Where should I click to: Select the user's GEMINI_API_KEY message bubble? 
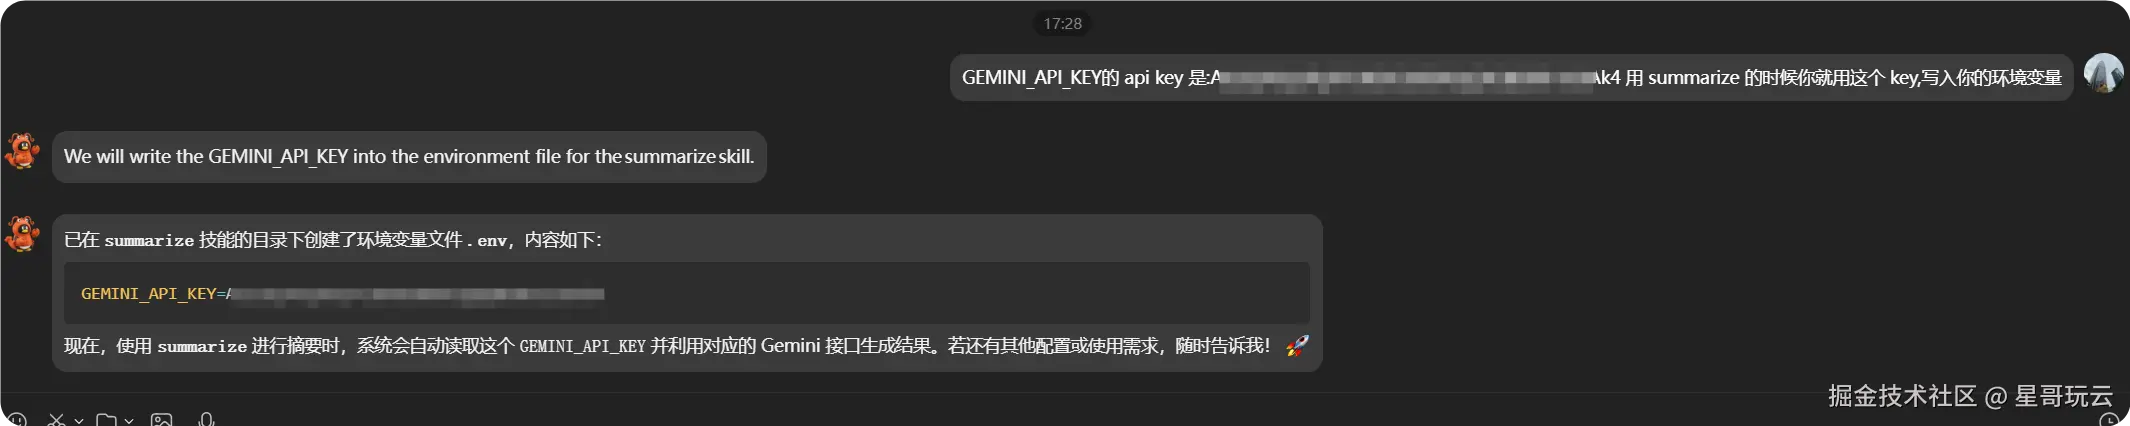[1511, 77]
